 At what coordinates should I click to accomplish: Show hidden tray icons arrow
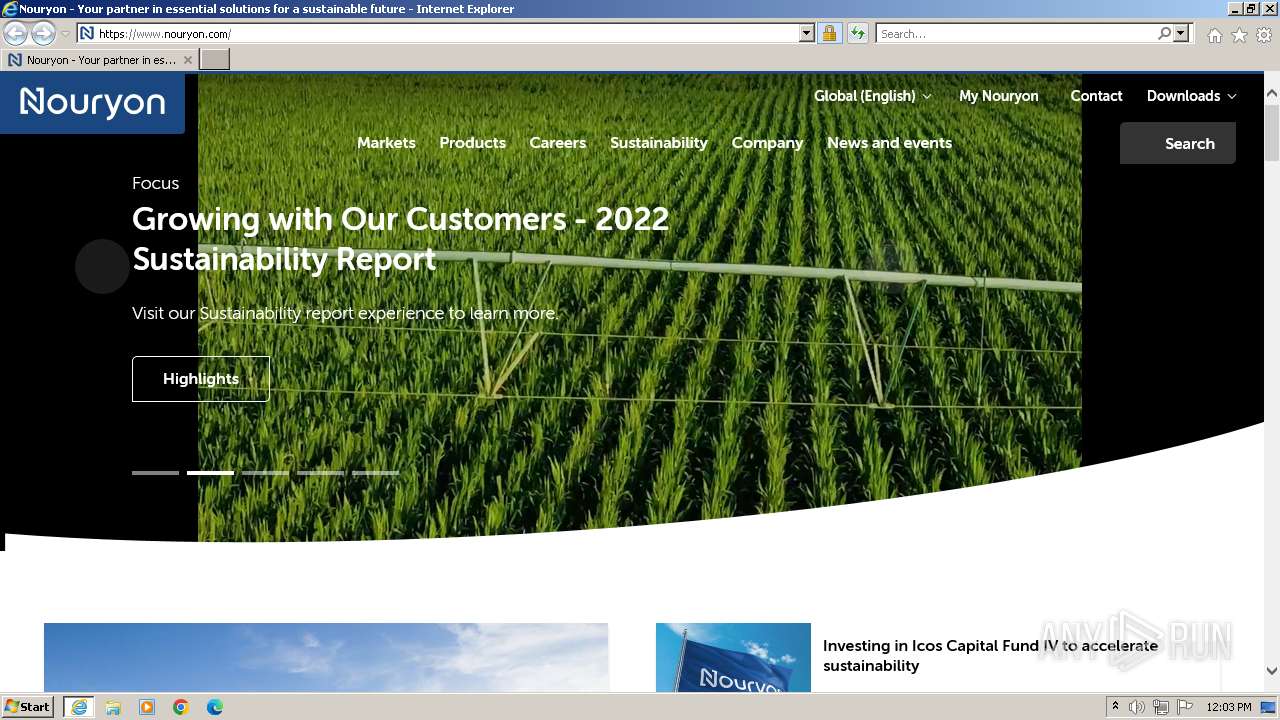pyautogui.click(x=1115, y=707)
